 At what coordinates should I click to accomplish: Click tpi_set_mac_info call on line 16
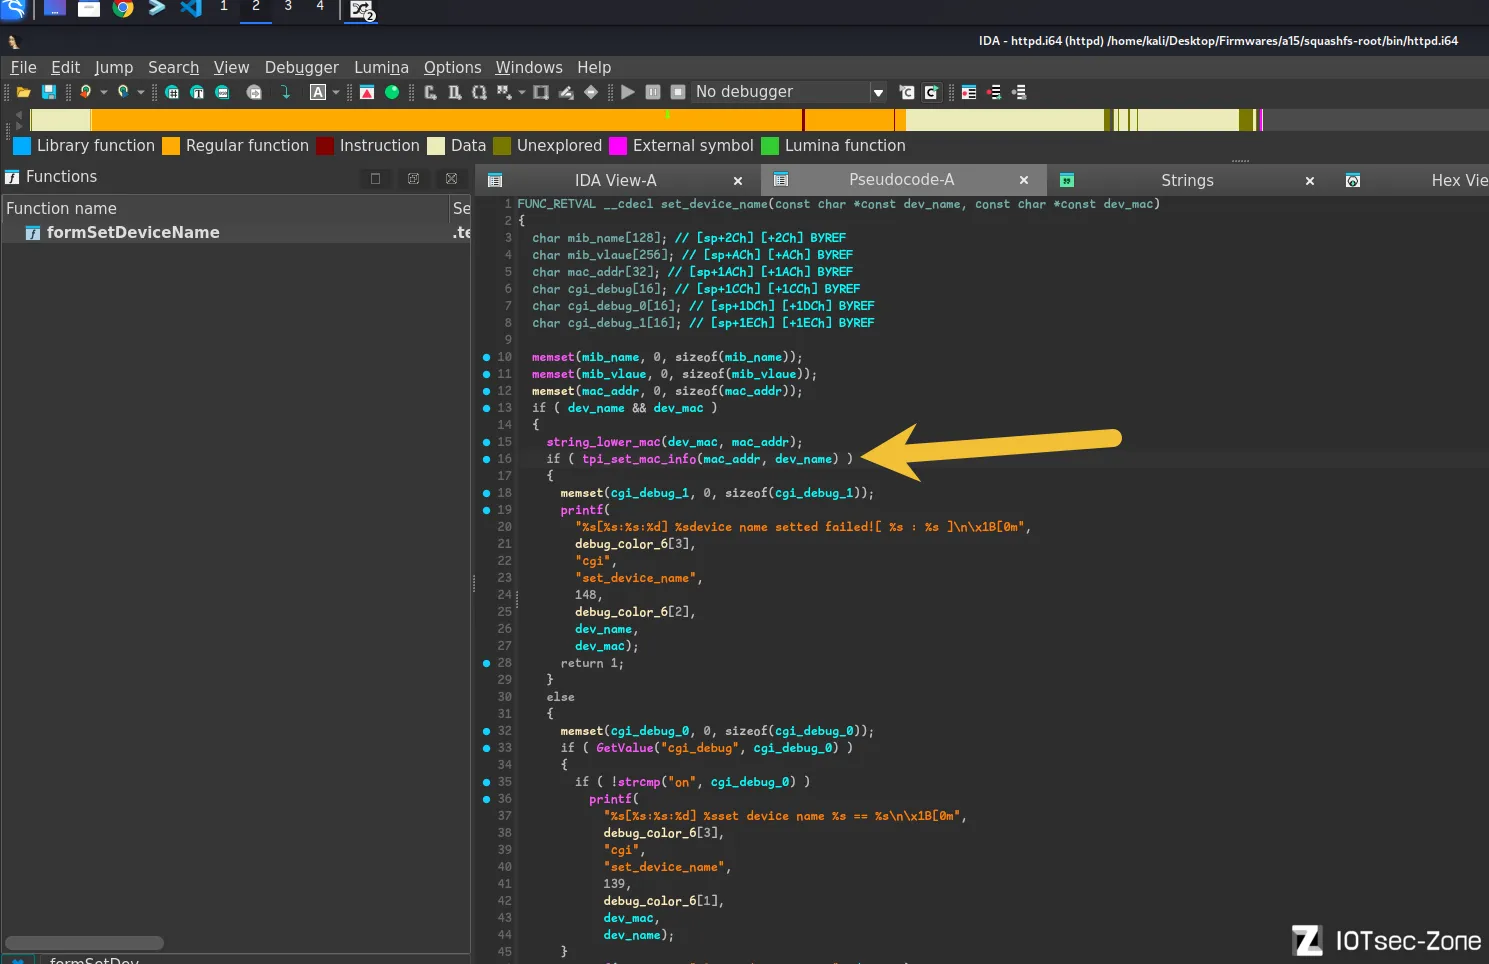tap(639, 459)
